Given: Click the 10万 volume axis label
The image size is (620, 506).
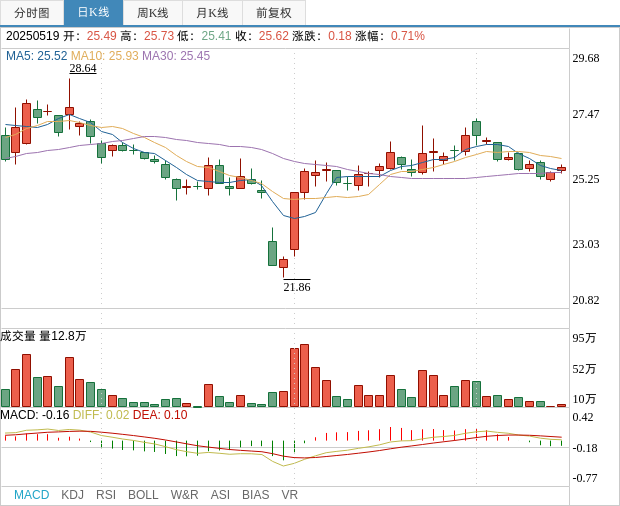Looking at the screenshot, I should 584,399.
